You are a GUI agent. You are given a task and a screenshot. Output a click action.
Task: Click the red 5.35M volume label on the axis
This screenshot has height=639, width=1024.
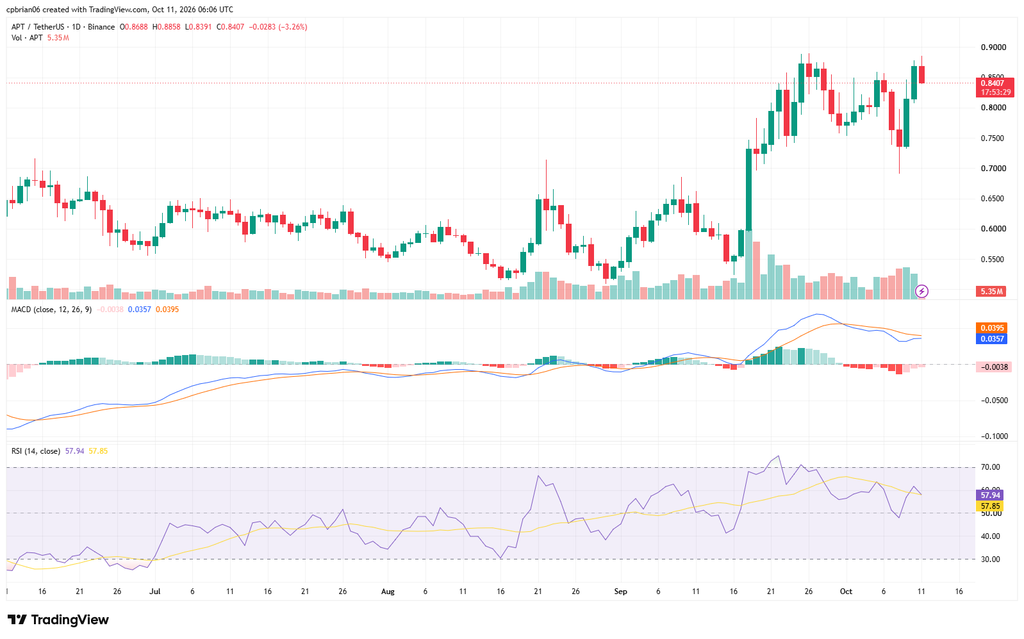(x=991, y=291)
